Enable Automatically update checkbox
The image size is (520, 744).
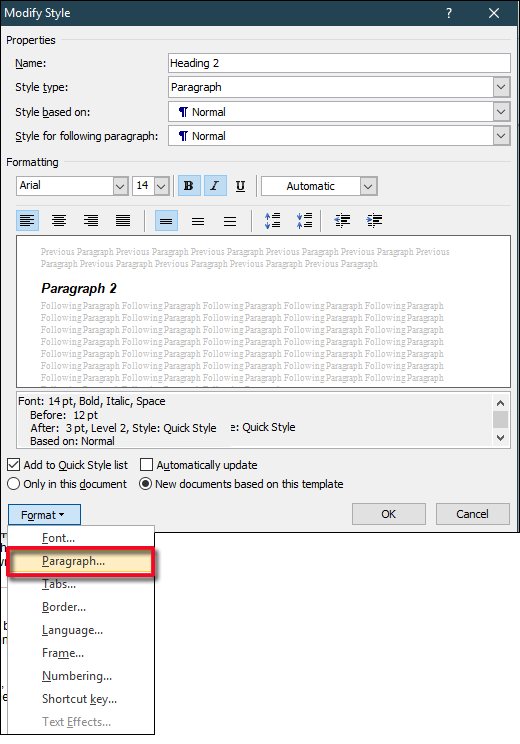pos(147,465)
